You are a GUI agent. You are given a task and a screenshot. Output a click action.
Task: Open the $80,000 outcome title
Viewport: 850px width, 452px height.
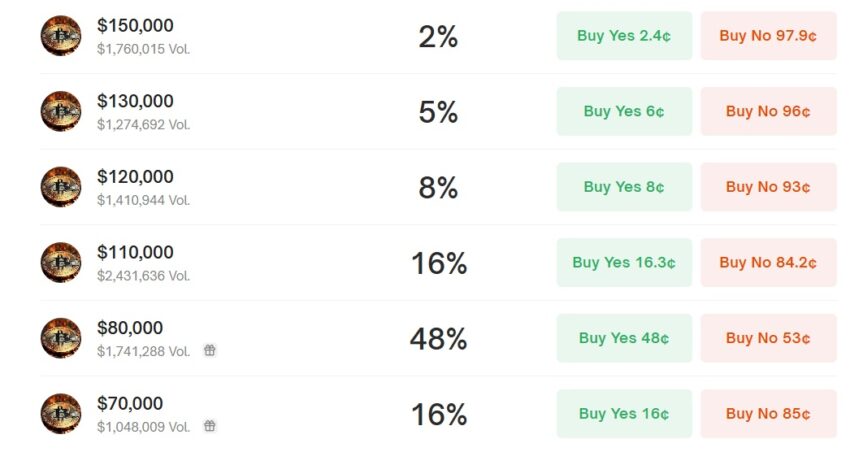[130, 328]
